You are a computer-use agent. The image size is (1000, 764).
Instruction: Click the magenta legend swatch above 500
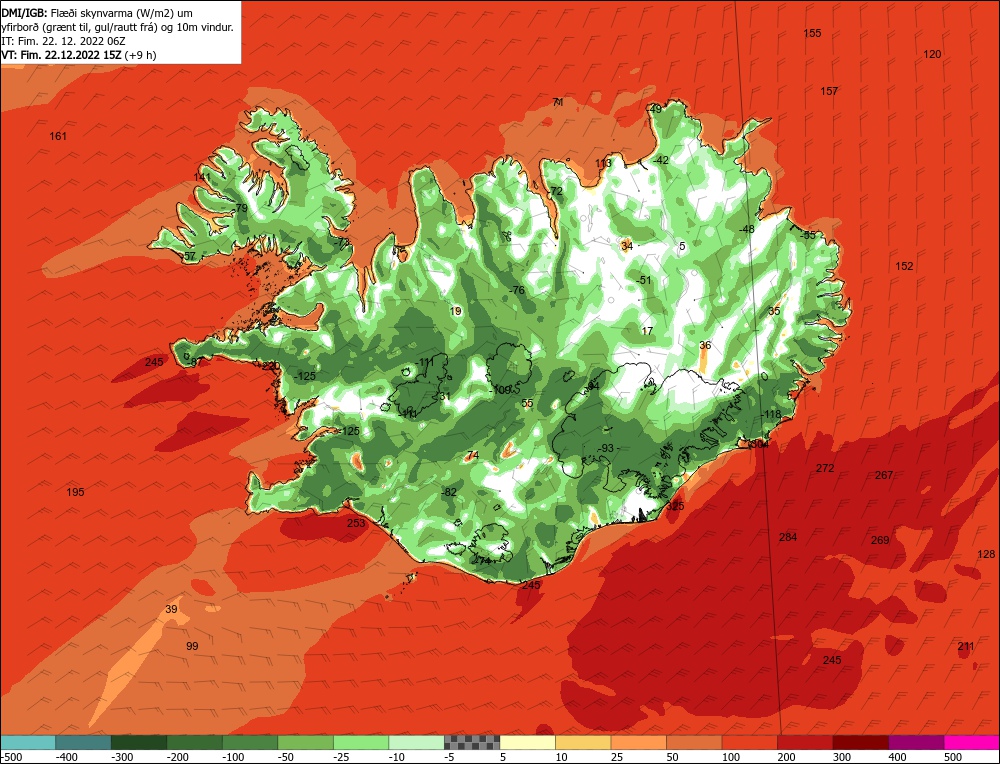[971, 742]
